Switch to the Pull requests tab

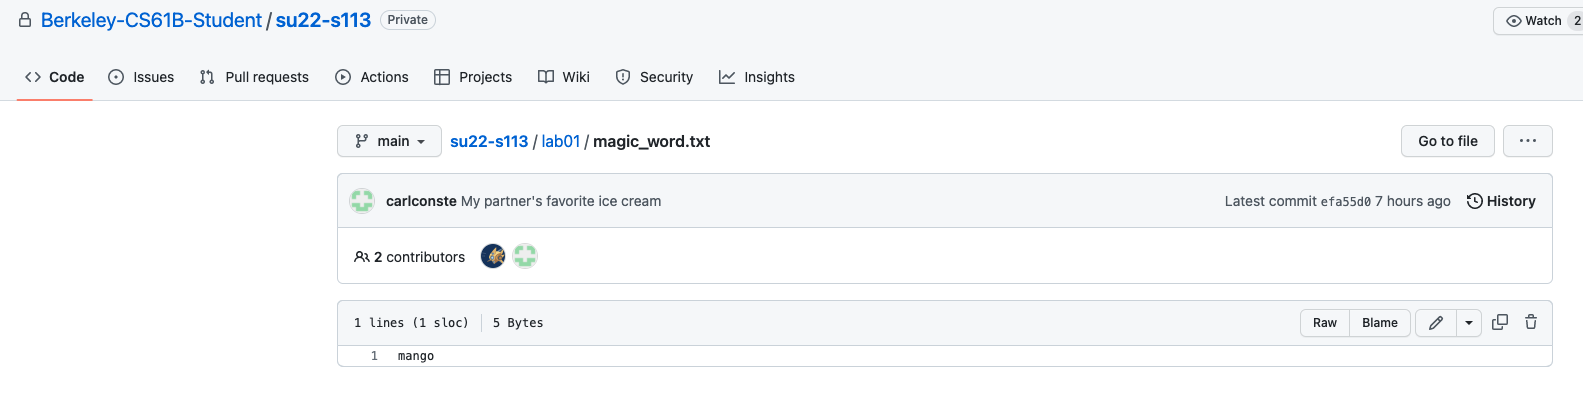[254, 77]
